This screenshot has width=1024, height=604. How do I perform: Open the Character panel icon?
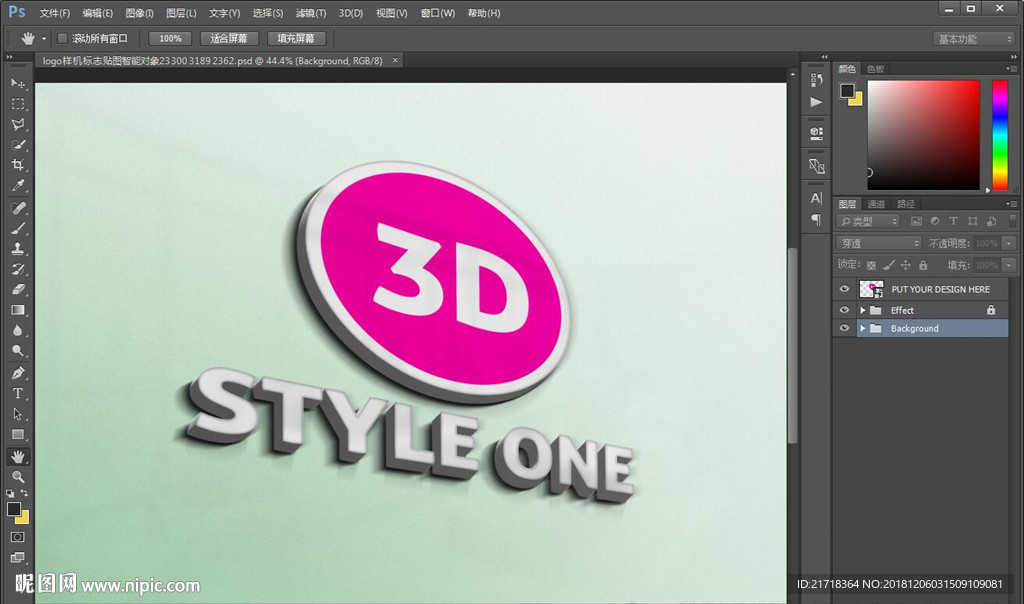pos(816,198)
